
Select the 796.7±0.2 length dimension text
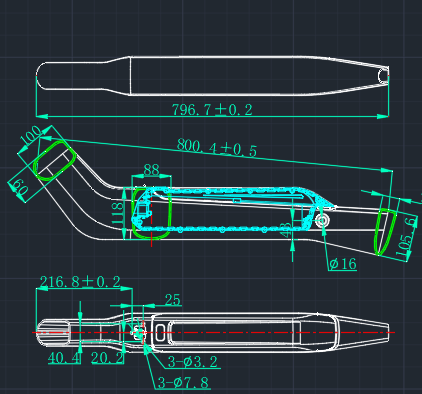click(x=212, y=110)
